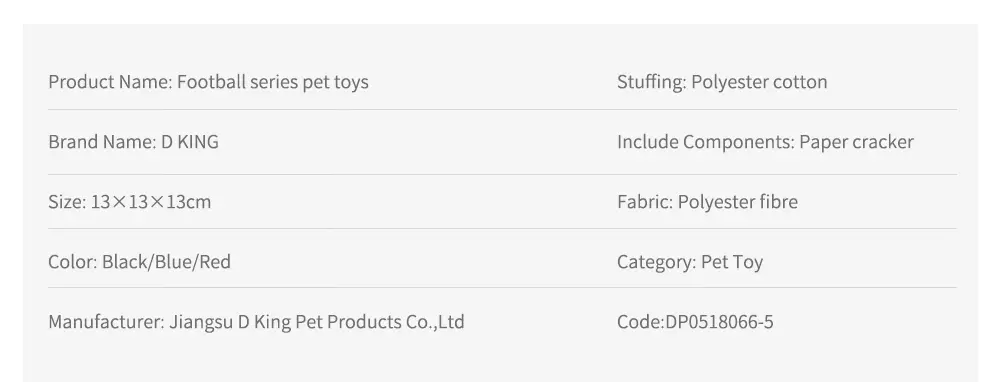This screenshot has width=1000, height=382.
Task: Click the '13×13×13cm' dimension value
Action: (151, 202)
